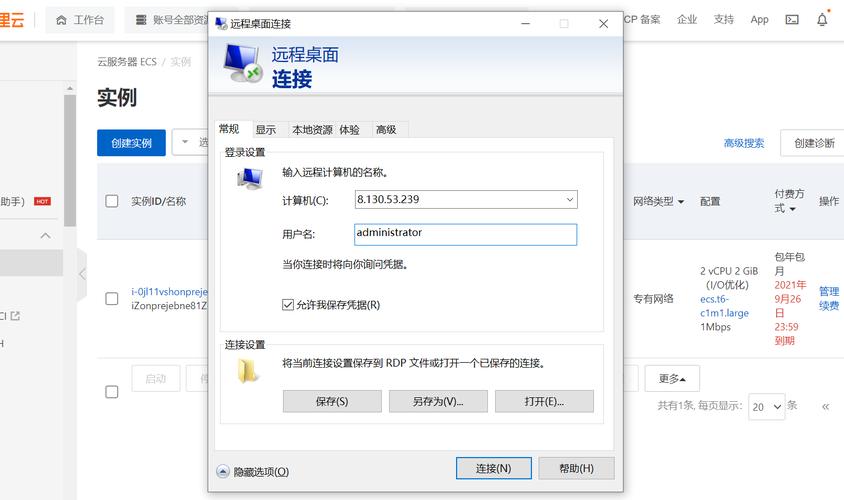Open the instance ID link i-0jl11vshonpreje
Image resolution: width=844 pixels, height=500 pixels.
(170, 292)
